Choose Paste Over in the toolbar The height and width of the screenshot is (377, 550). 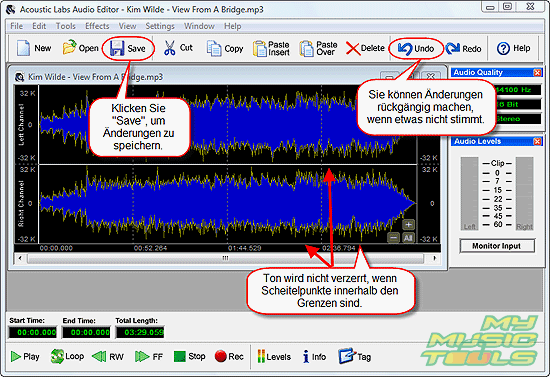pos(318,48)
